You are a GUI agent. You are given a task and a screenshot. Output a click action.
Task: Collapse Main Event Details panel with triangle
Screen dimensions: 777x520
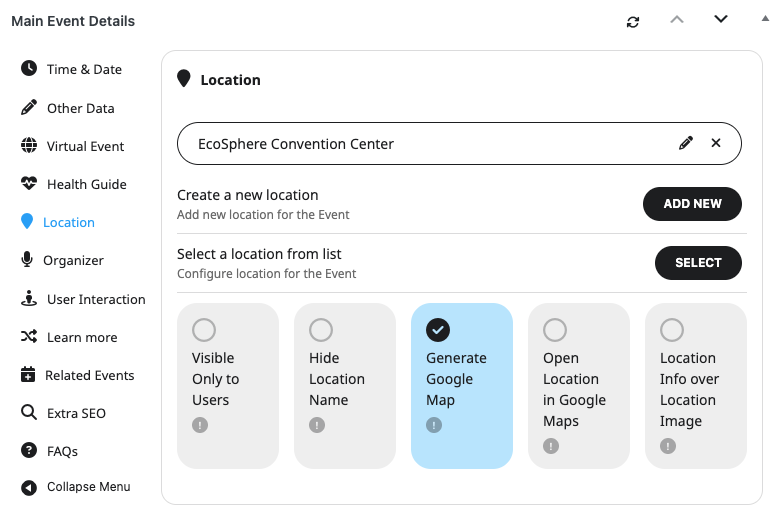pyautogui.click(x=765, y=19)
